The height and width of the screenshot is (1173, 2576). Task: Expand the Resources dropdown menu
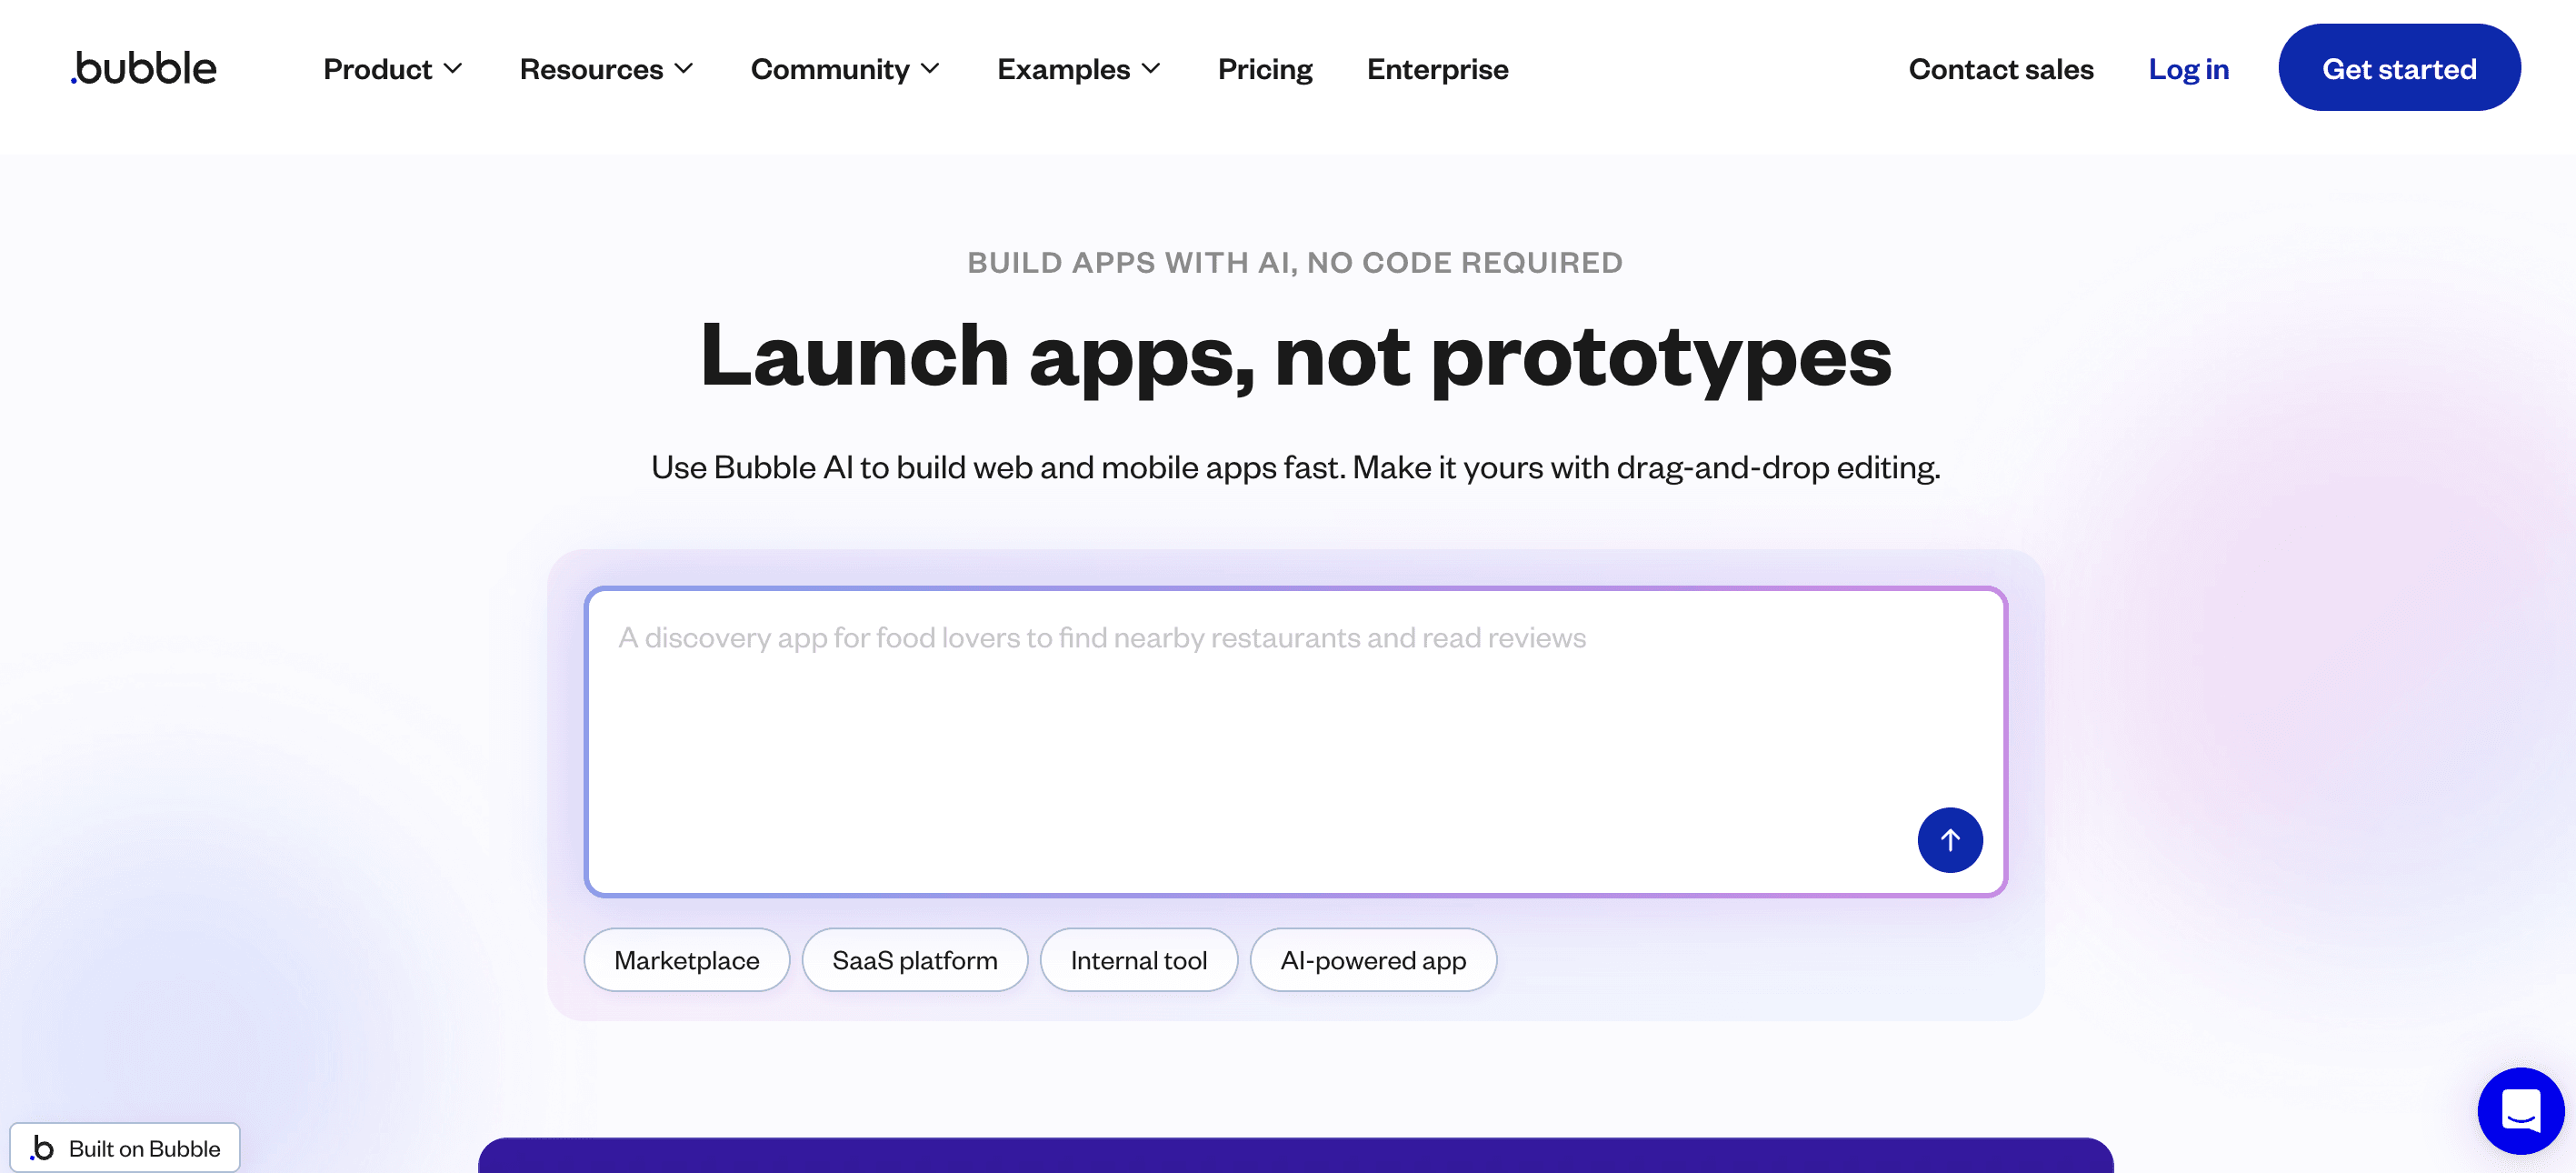coord(606,69)
